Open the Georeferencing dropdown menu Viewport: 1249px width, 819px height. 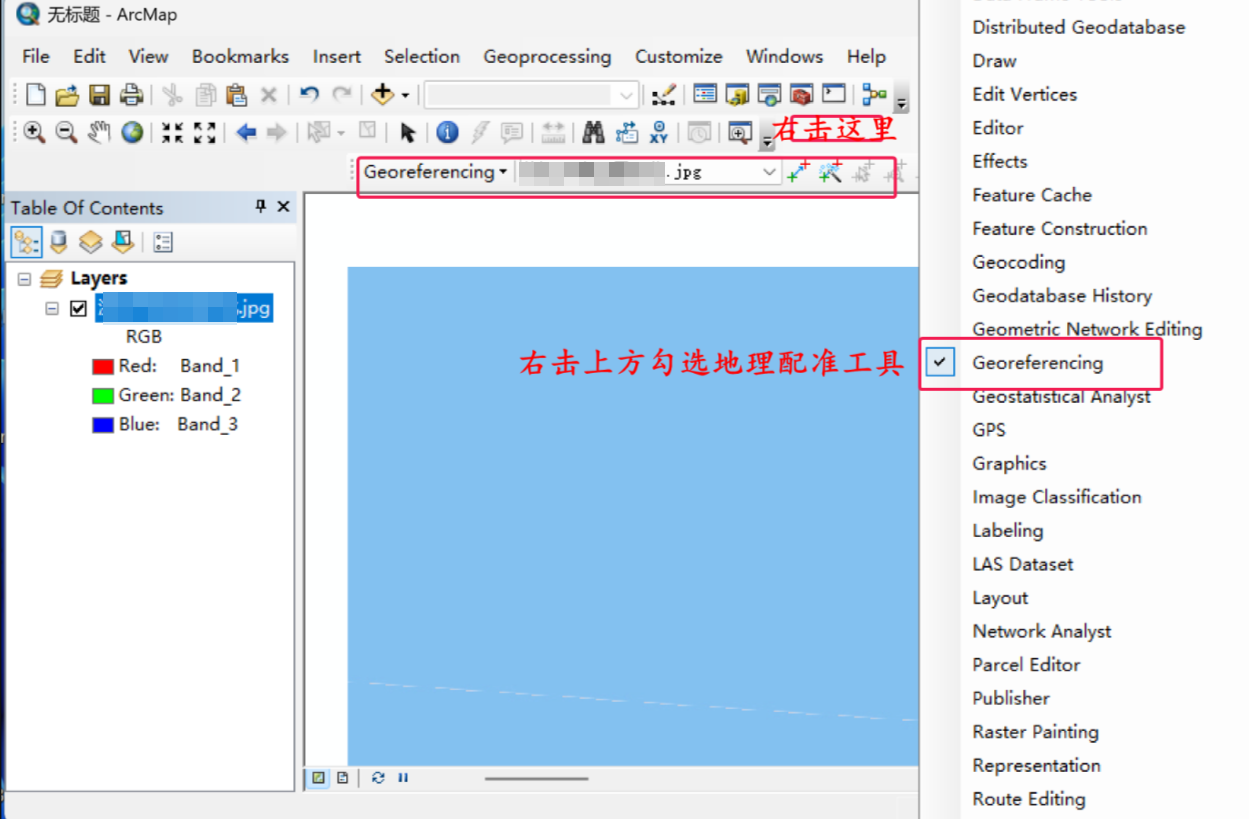tap(435, 171)
